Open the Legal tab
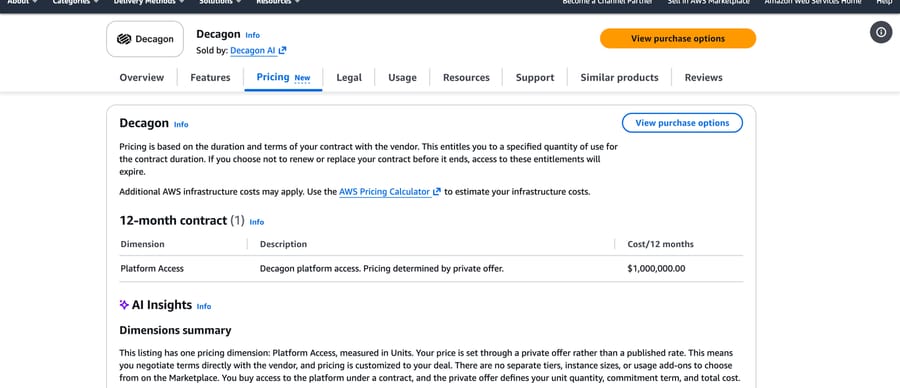 [x=349, y=77]
